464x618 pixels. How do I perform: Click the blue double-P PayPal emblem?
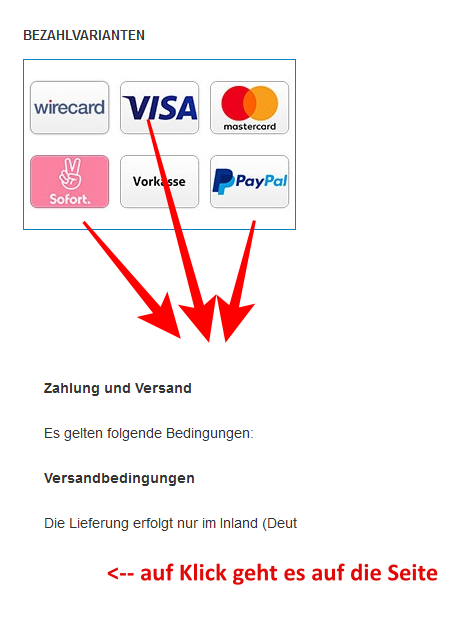click(x=223, y=181)
